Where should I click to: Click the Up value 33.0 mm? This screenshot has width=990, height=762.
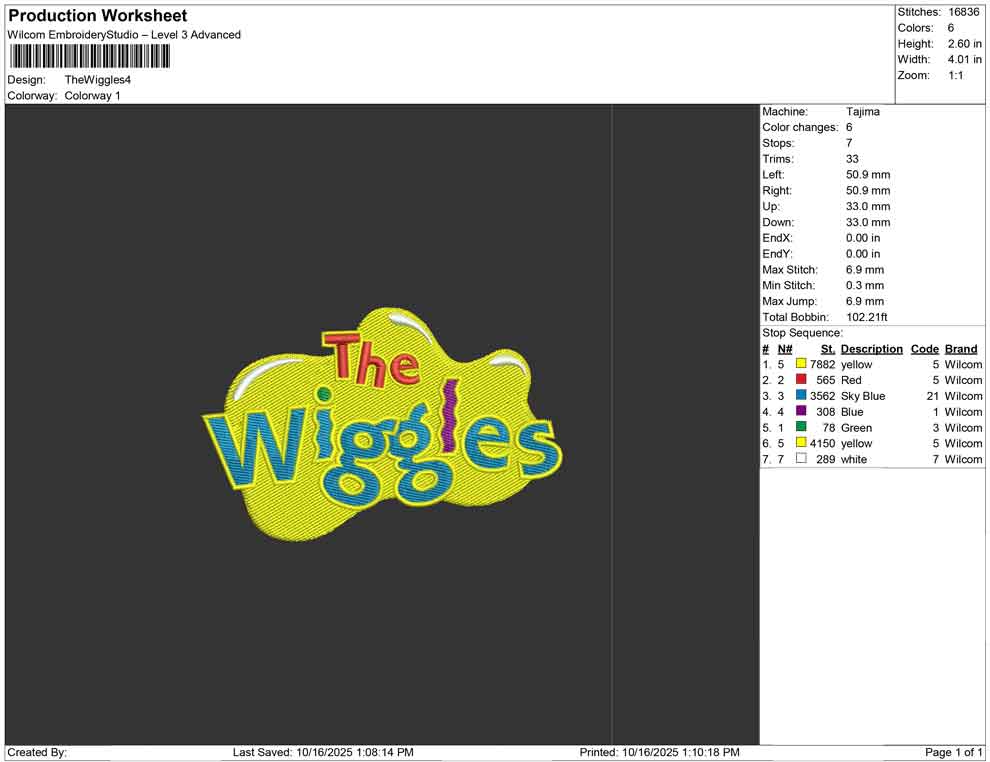point(868,206)
